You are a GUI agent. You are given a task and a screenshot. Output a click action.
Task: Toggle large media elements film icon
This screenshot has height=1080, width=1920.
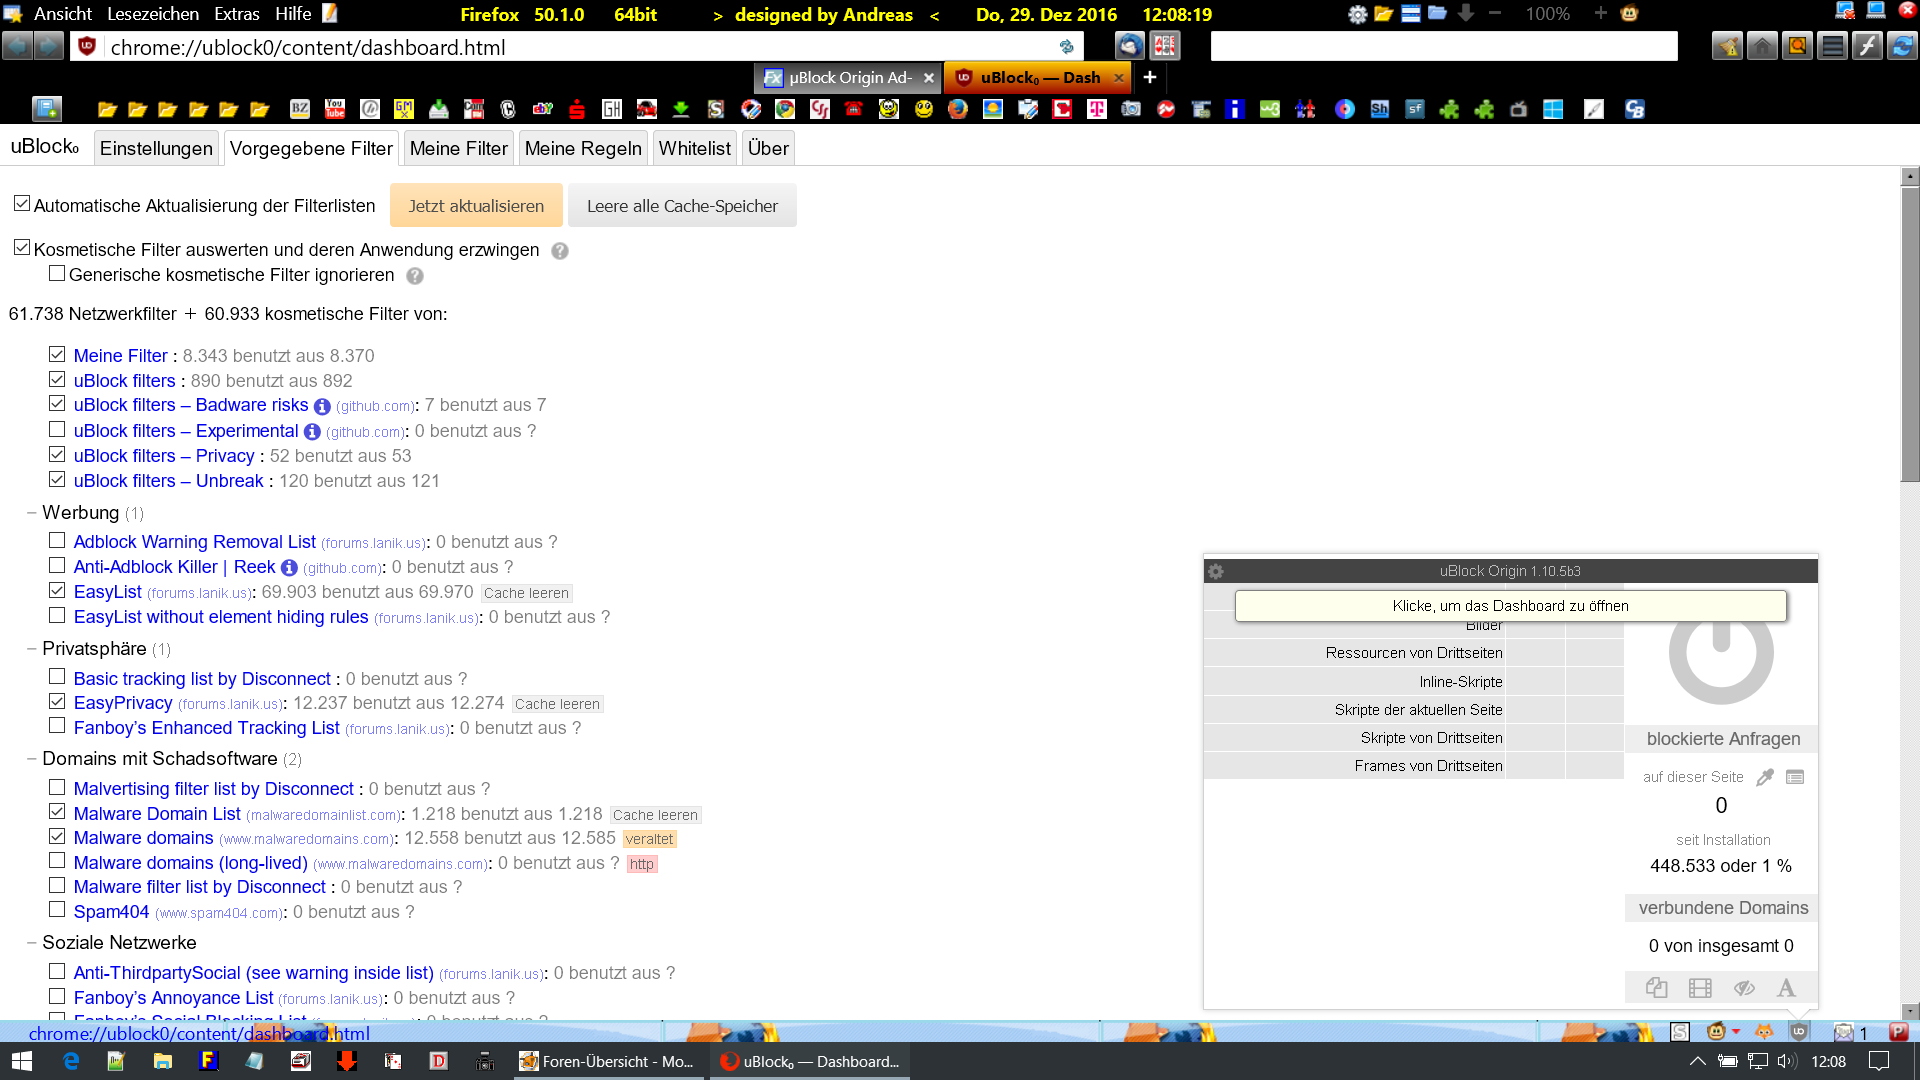click(x=1700, y=988)
